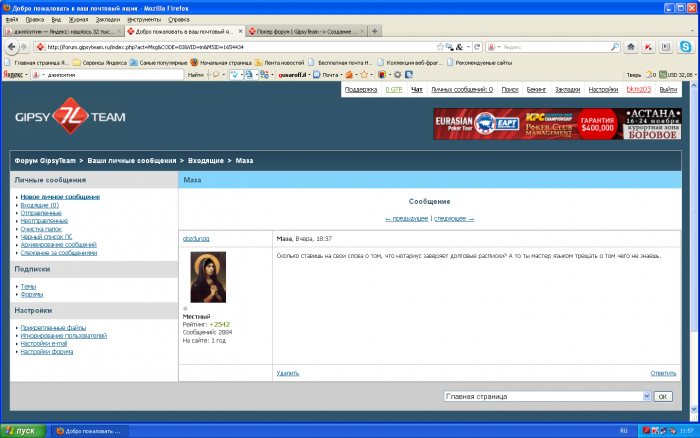
Task: Click the star favorites icon in Yandex bar
Action: click(364, 75)
